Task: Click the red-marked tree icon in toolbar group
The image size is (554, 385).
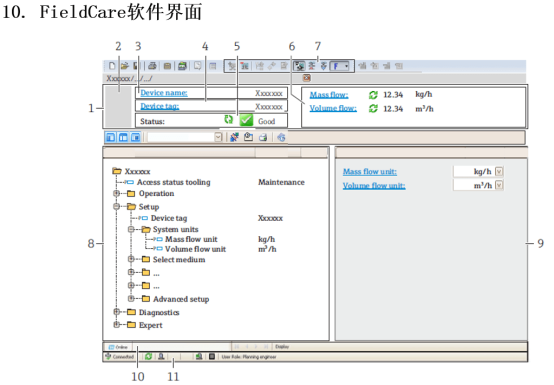Action: point(244,66)
